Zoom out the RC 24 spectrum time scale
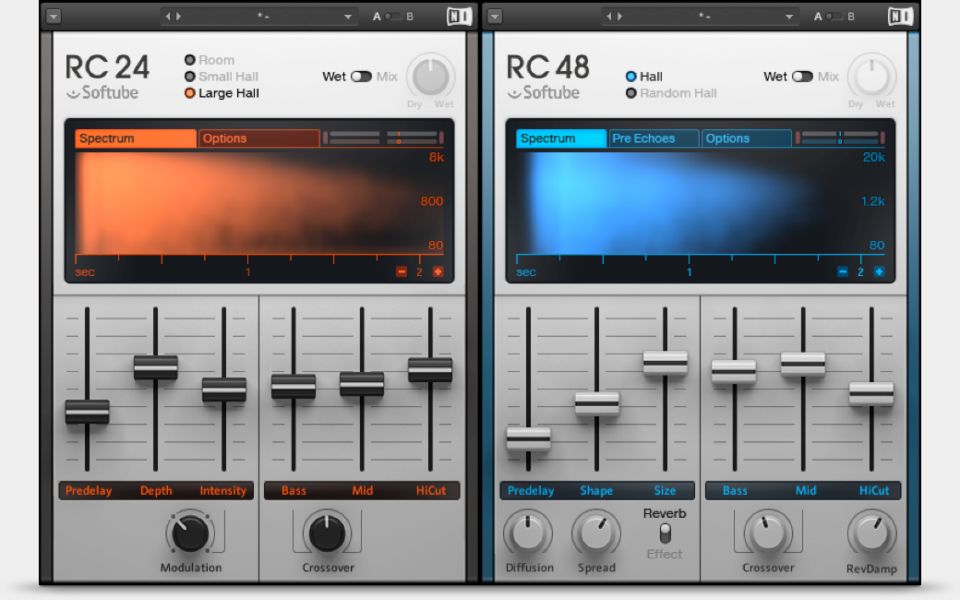 (x=402, y=272)
